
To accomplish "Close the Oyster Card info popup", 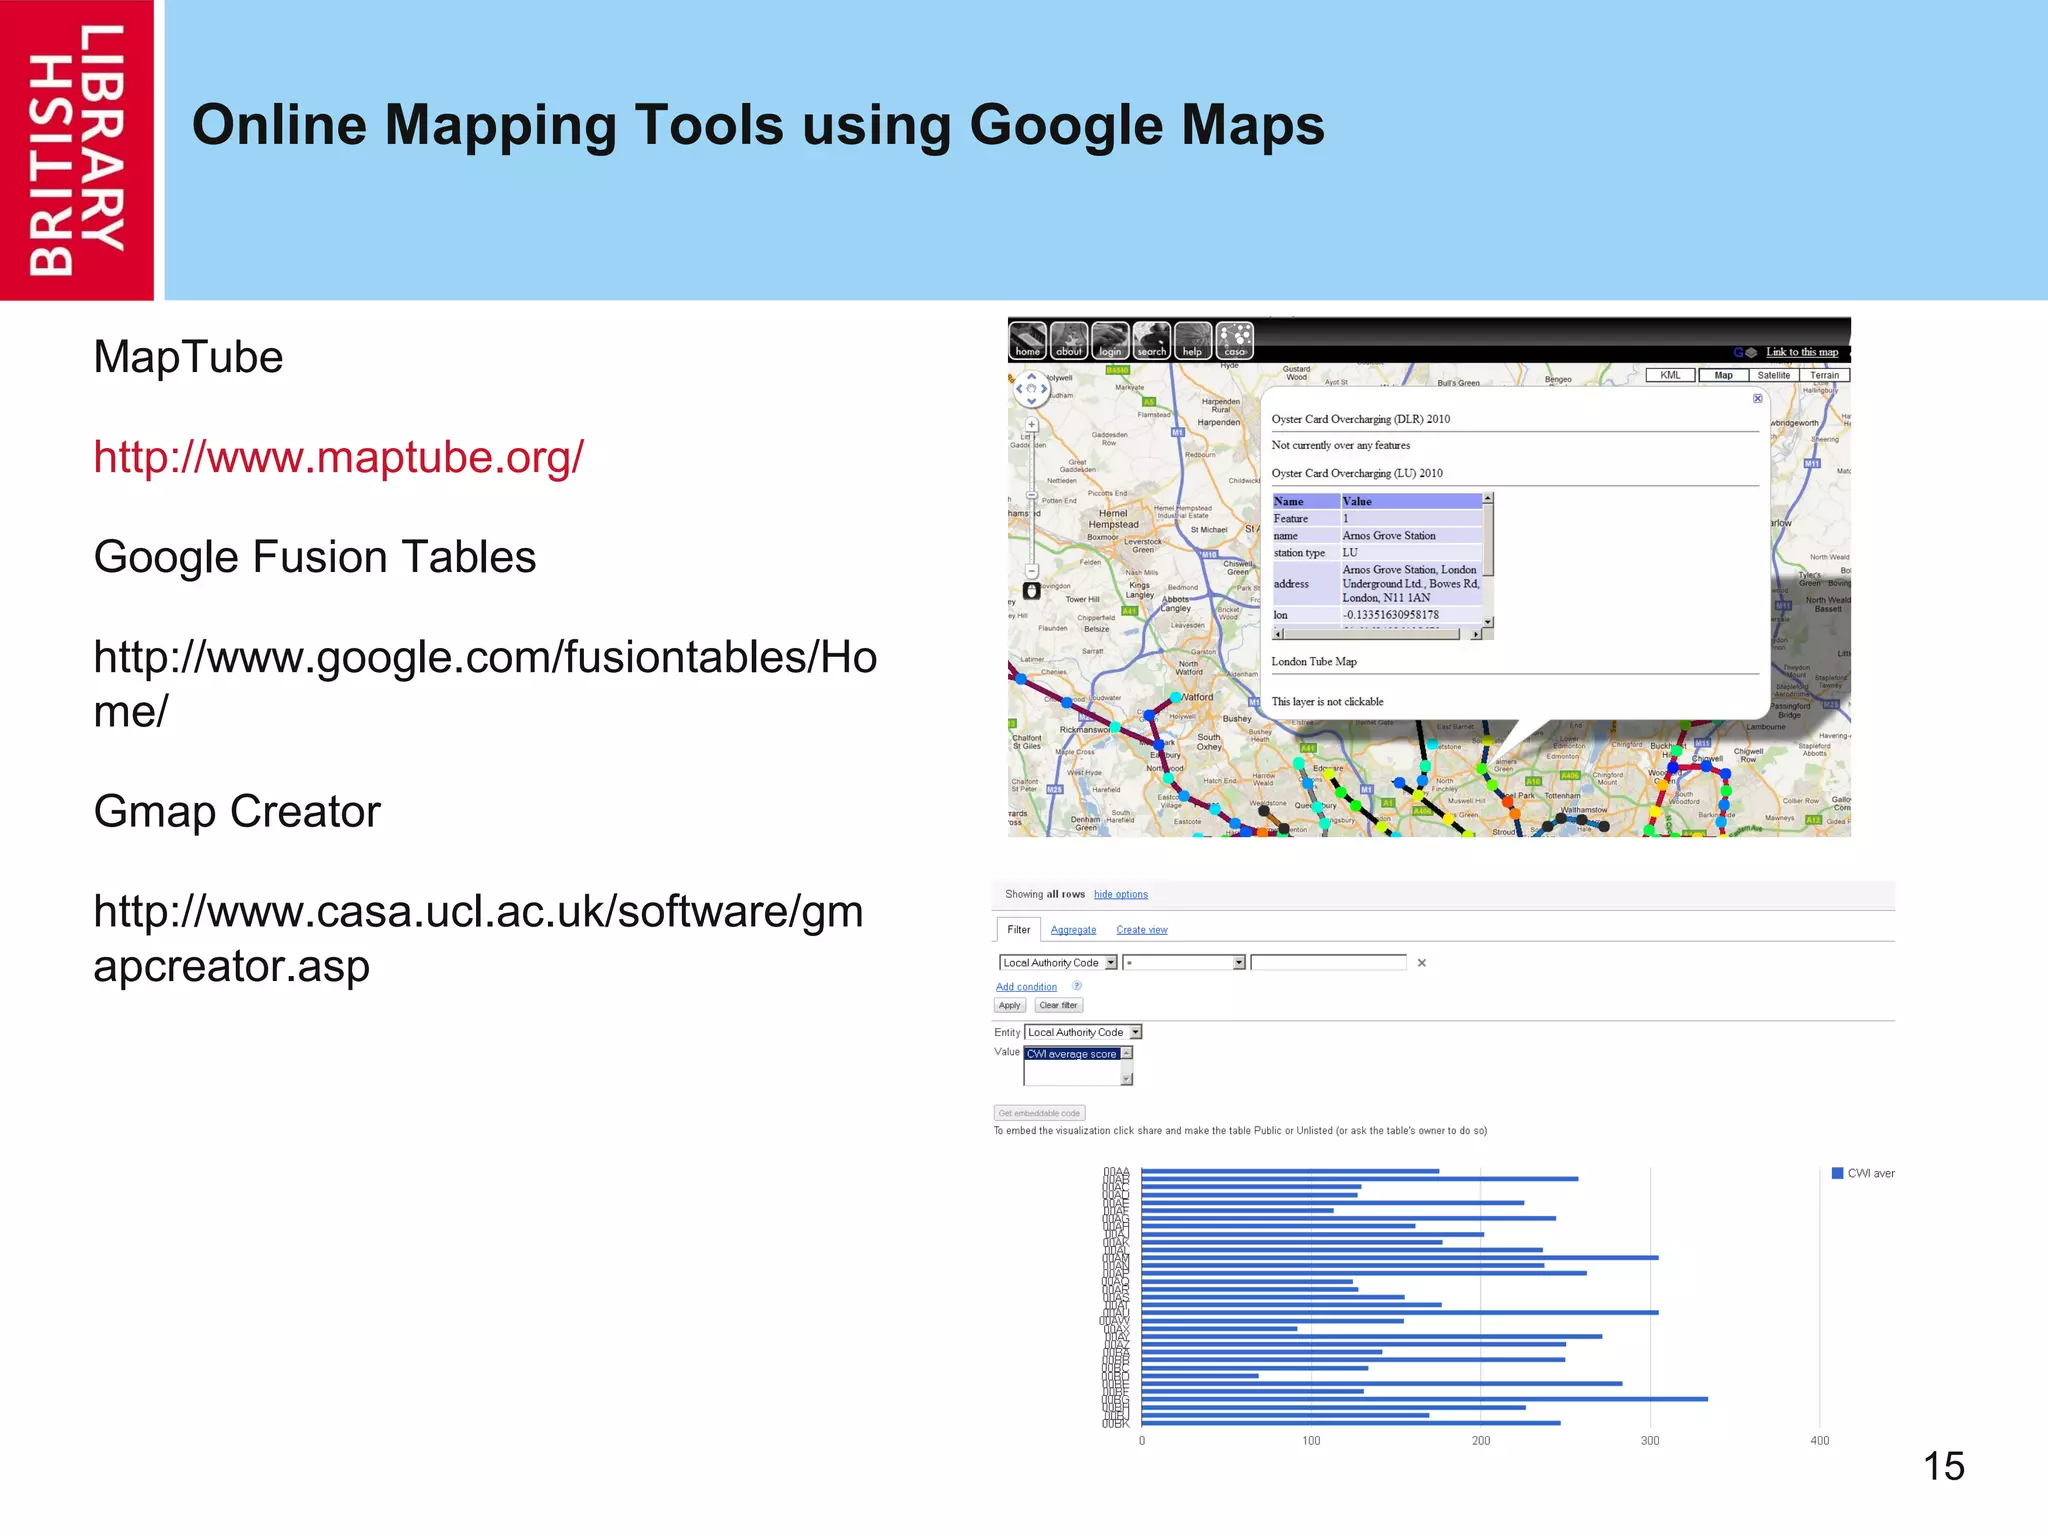I will [x=1757, y=398].
